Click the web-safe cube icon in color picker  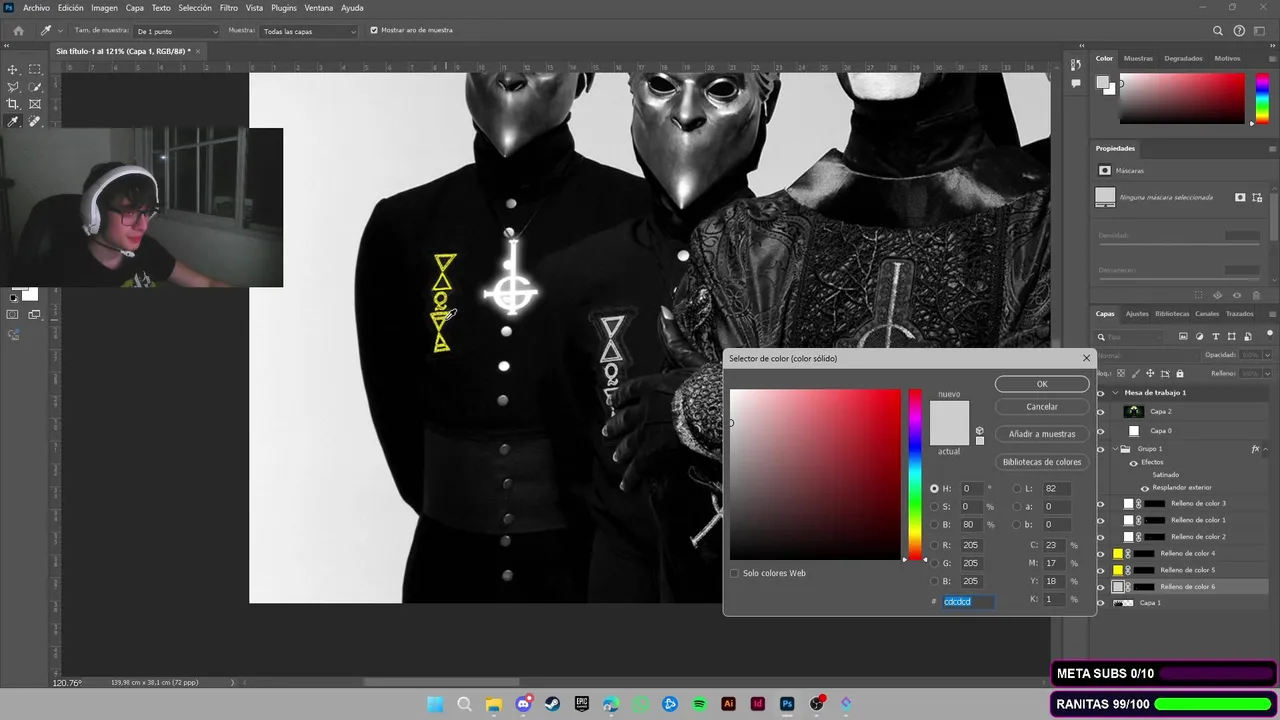pyautogui.click(x=980, y=430)
